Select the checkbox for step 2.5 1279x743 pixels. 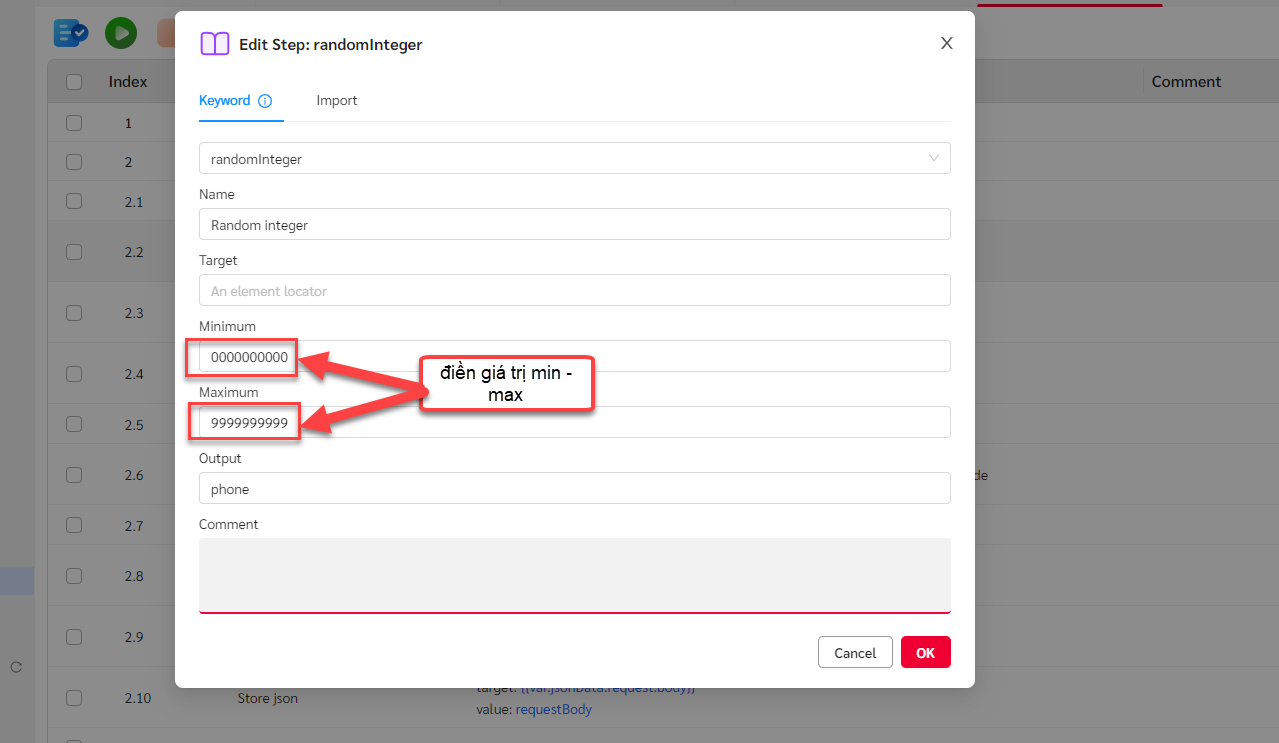click(x=74, y=425)
